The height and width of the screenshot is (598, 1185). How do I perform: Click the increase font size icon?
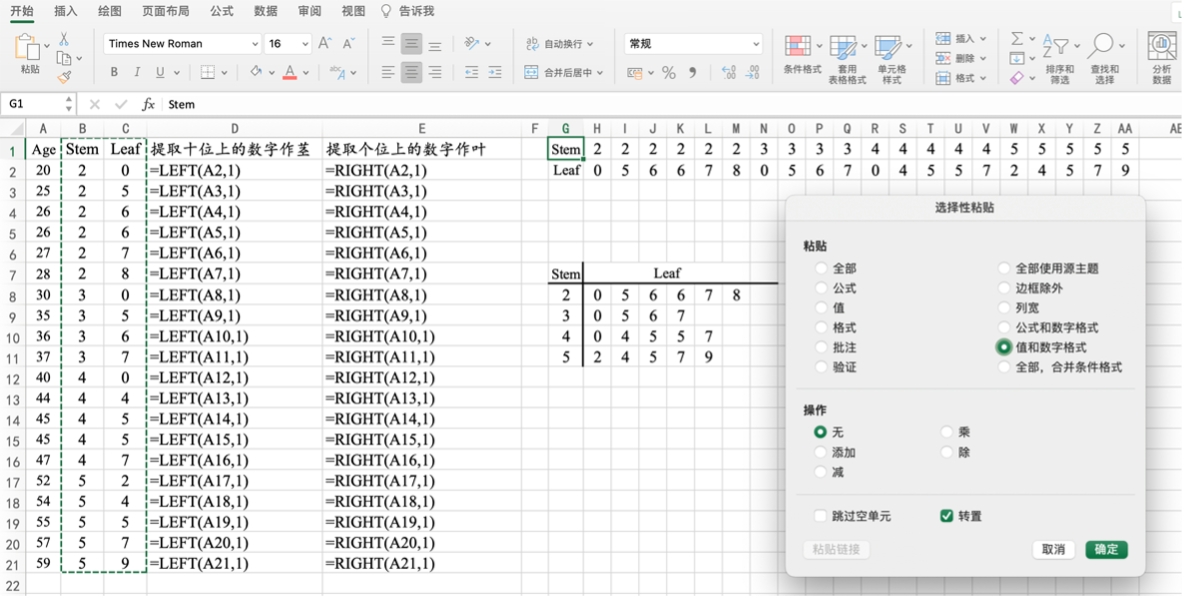pyautogui.click(x=324, y=44)
